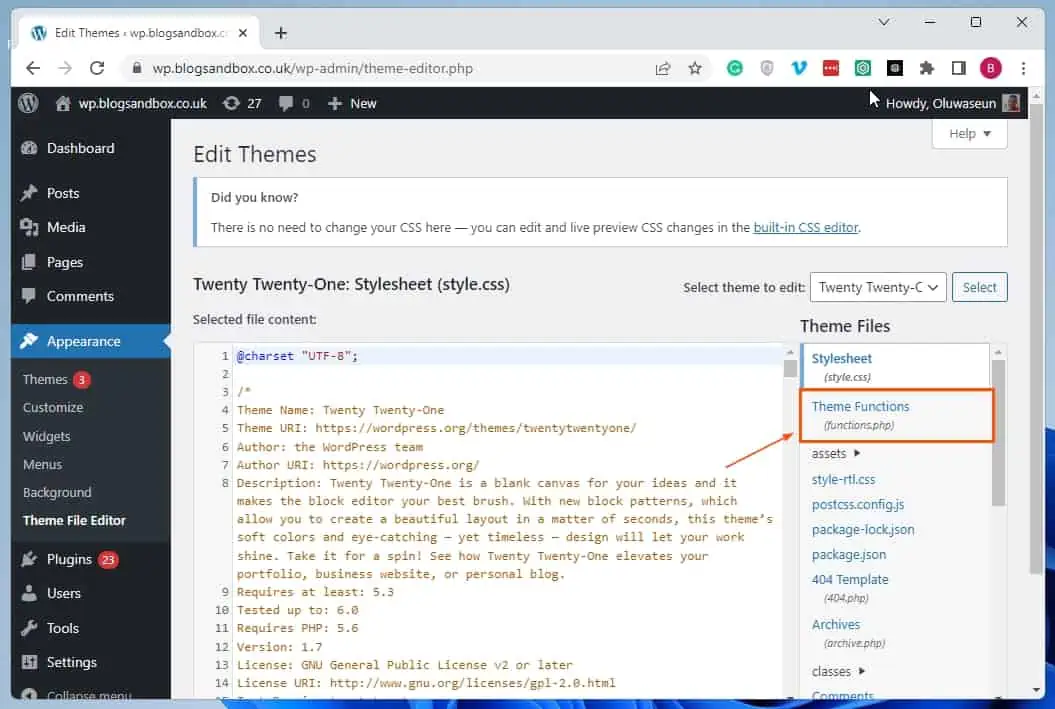Image resolution: width=1055 pixels, height=709 pixels.
Task: Follow the built-in CSS editor link
Action: click(805, 227)
